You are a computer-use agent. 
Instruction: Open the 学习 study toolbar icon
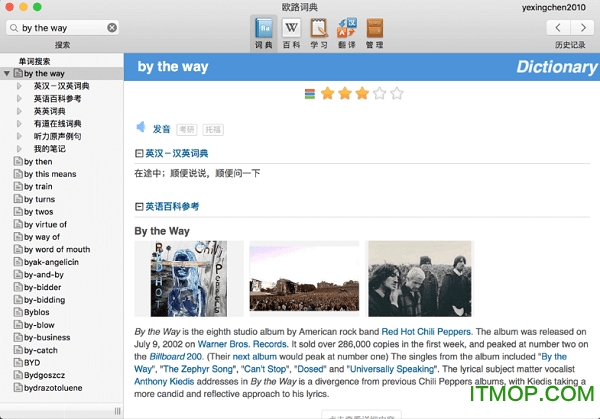tap(319, 32)
